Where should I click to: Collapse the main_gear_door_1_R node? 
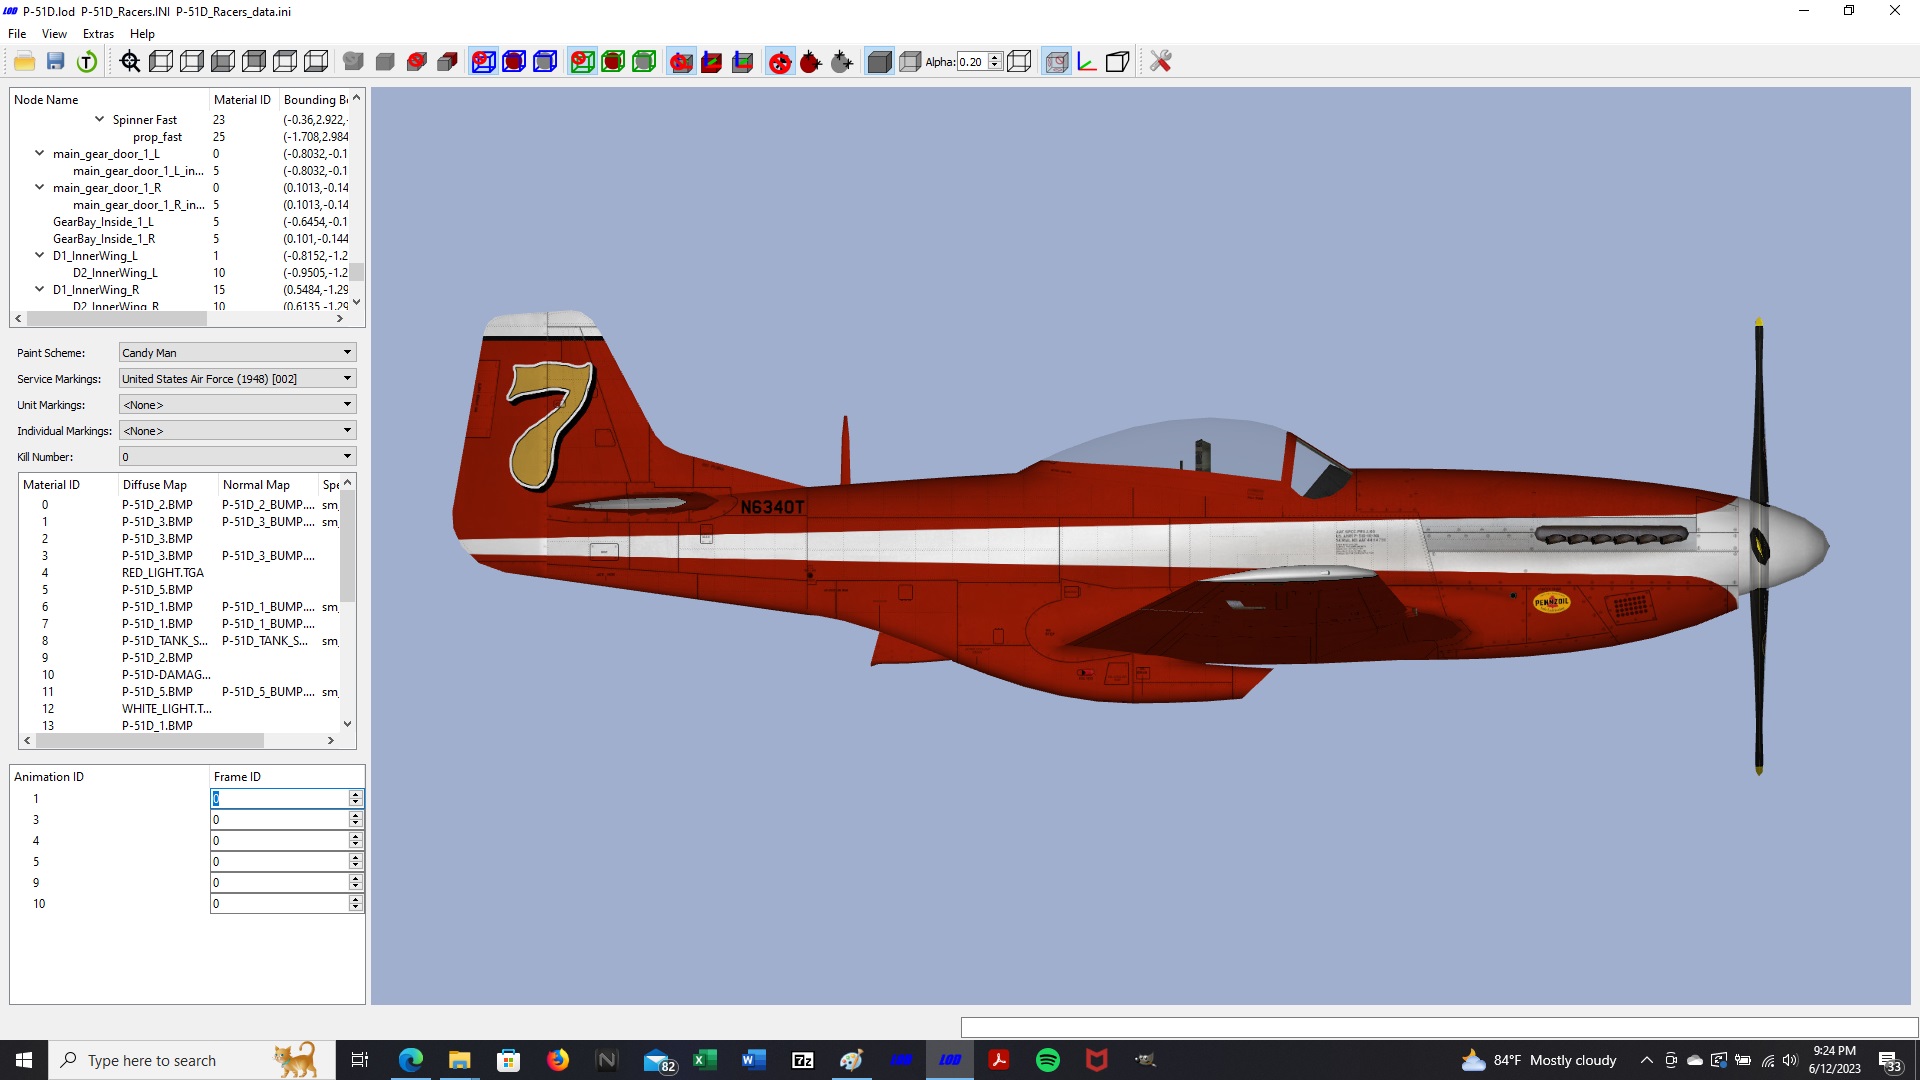[x=39, y=187]
